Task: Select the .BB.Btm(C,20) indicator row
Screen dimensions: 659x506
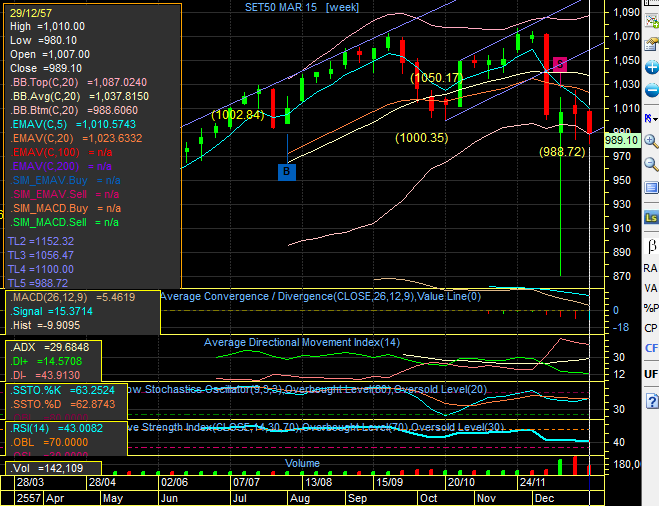Action: pyautogui.click(x=74, y=111)
